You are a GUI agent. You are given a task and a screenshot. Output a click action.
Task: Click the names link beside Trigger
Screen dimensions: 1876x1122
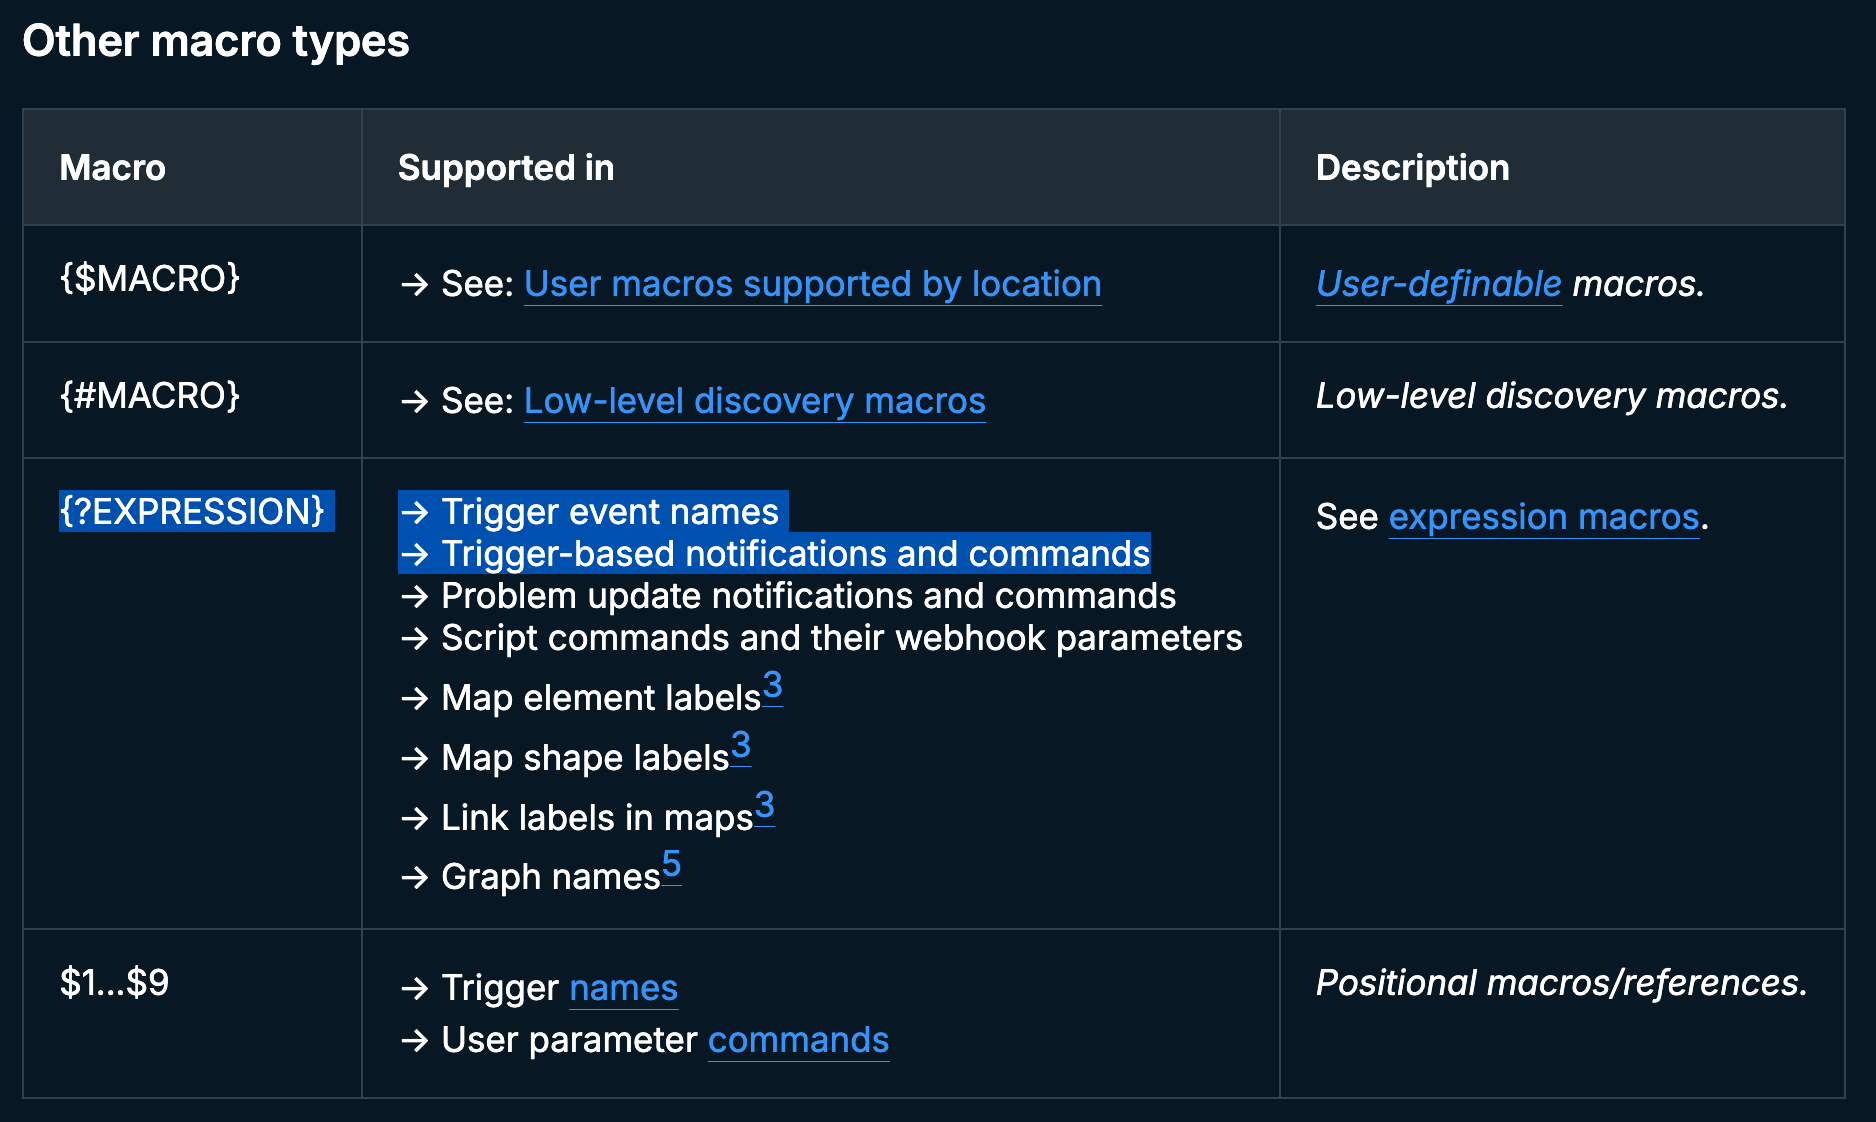click(623, 988)
